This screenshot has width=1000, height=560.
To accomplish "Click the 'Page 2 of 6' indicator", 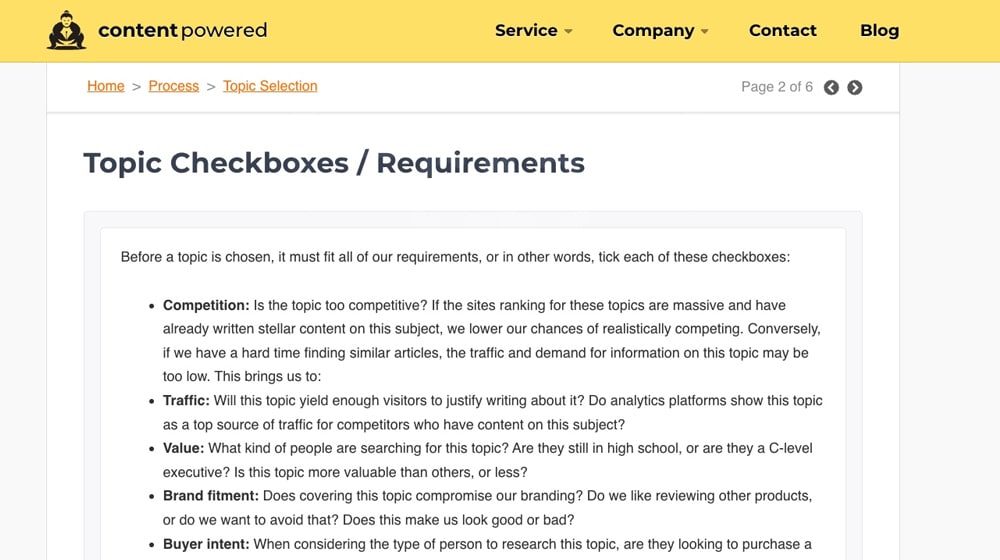I will click(x=777, y=87).
